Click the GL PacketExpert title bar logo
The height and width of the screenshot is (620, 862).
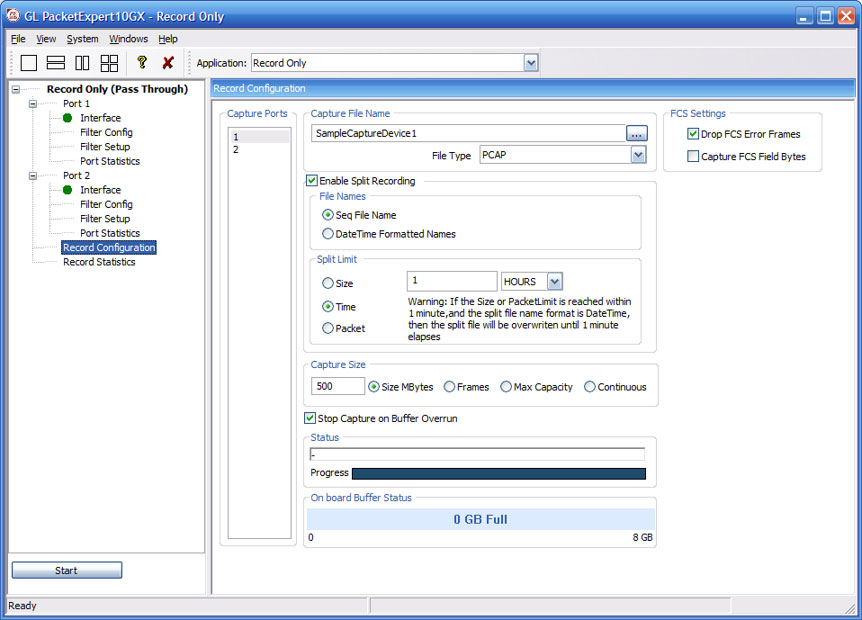pos(13,16)
